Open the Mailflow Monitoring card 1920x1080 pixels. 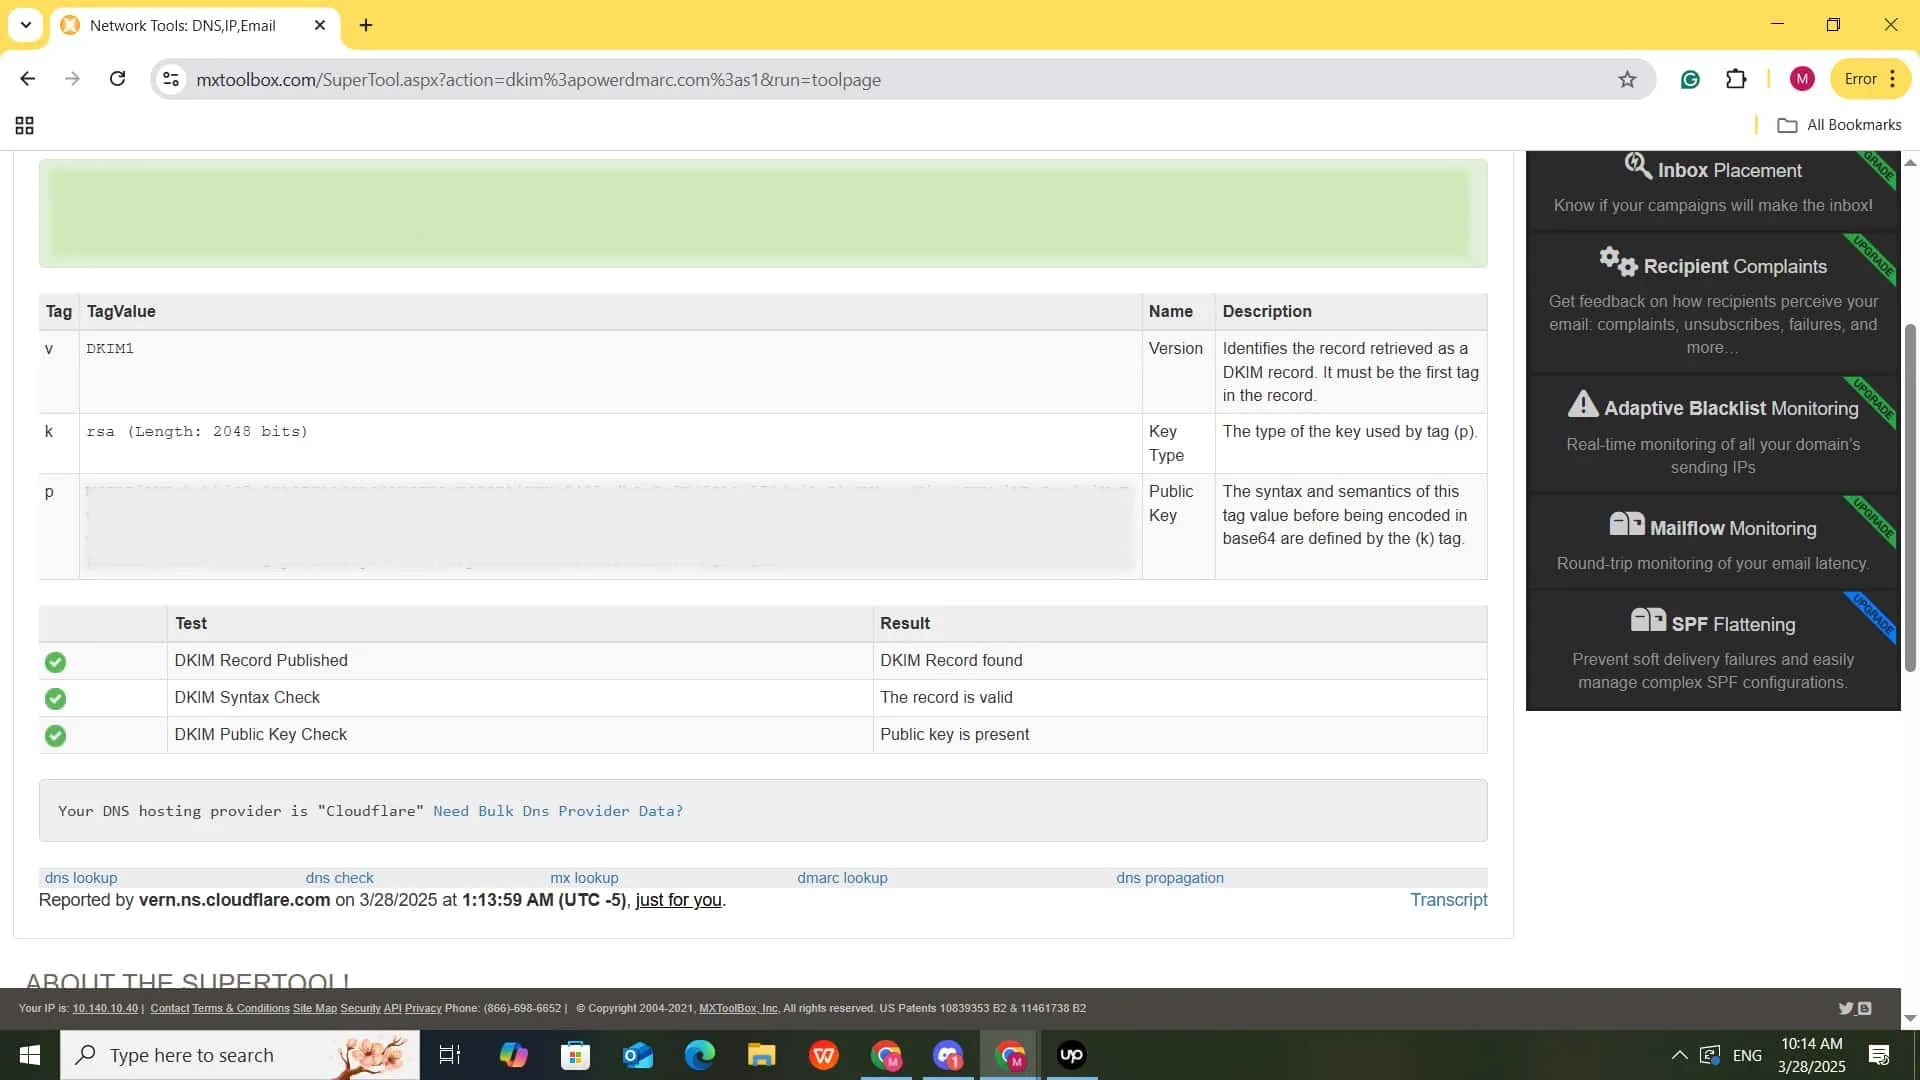tap(1713, 541)
